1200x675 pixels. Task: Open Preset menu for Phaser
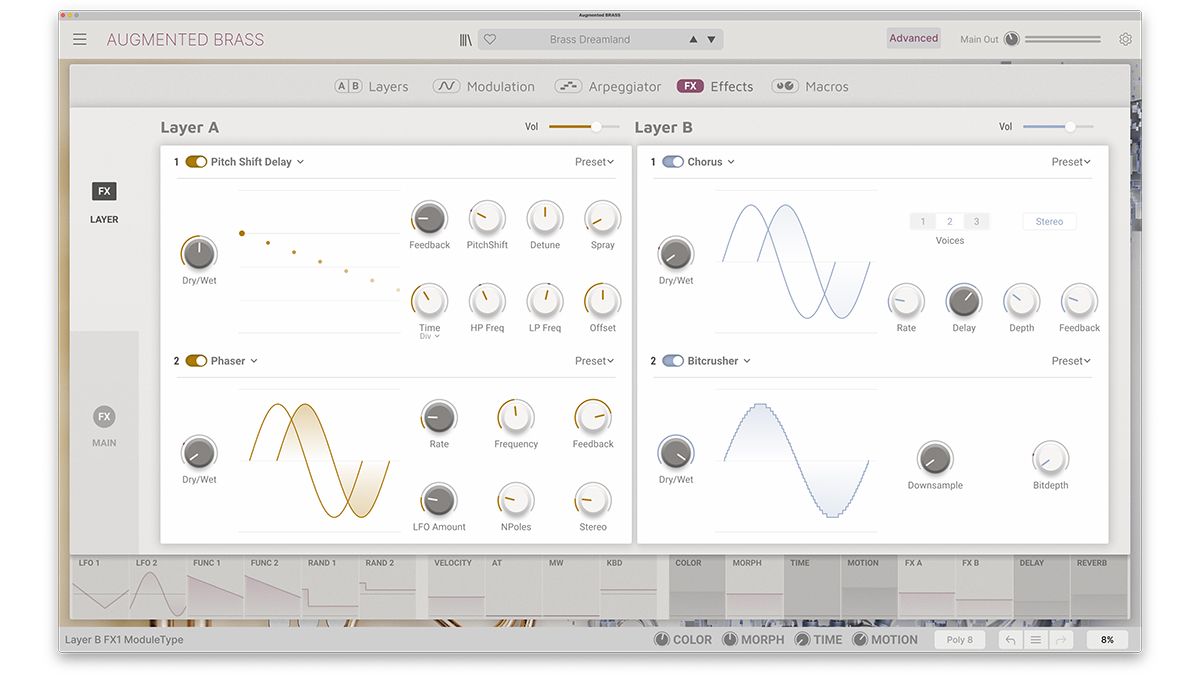coord(594,361)
